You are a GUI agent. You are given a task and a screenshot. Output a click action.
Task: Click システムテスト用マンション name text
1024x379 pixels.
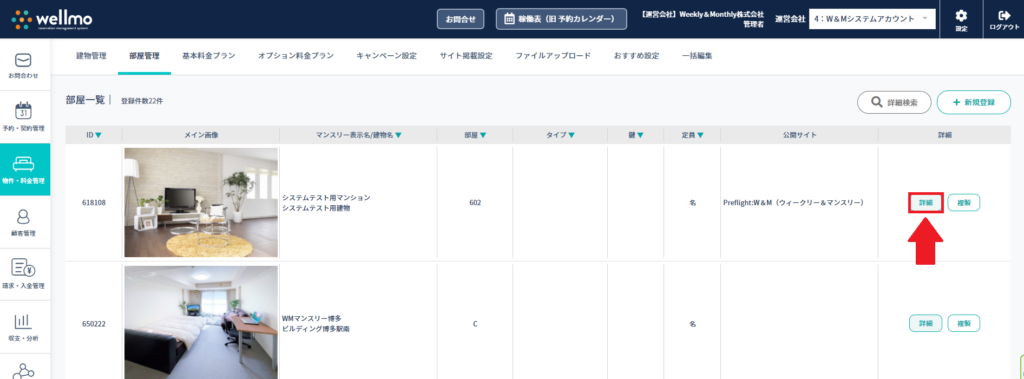[x=326, y=197]
